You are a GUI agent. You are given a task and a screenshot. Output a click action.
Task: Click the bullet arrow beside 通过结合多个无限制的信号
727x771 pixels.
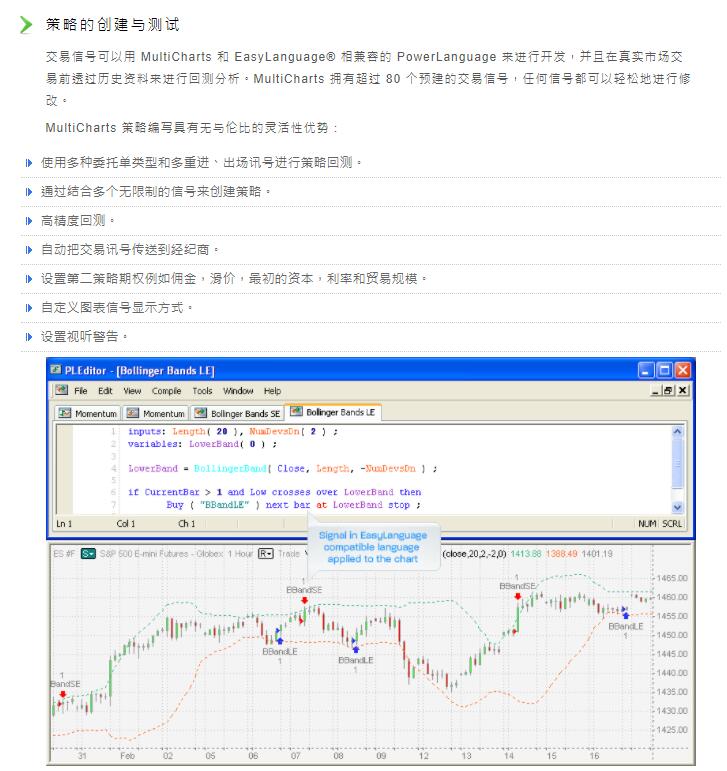tap(29, 192)
